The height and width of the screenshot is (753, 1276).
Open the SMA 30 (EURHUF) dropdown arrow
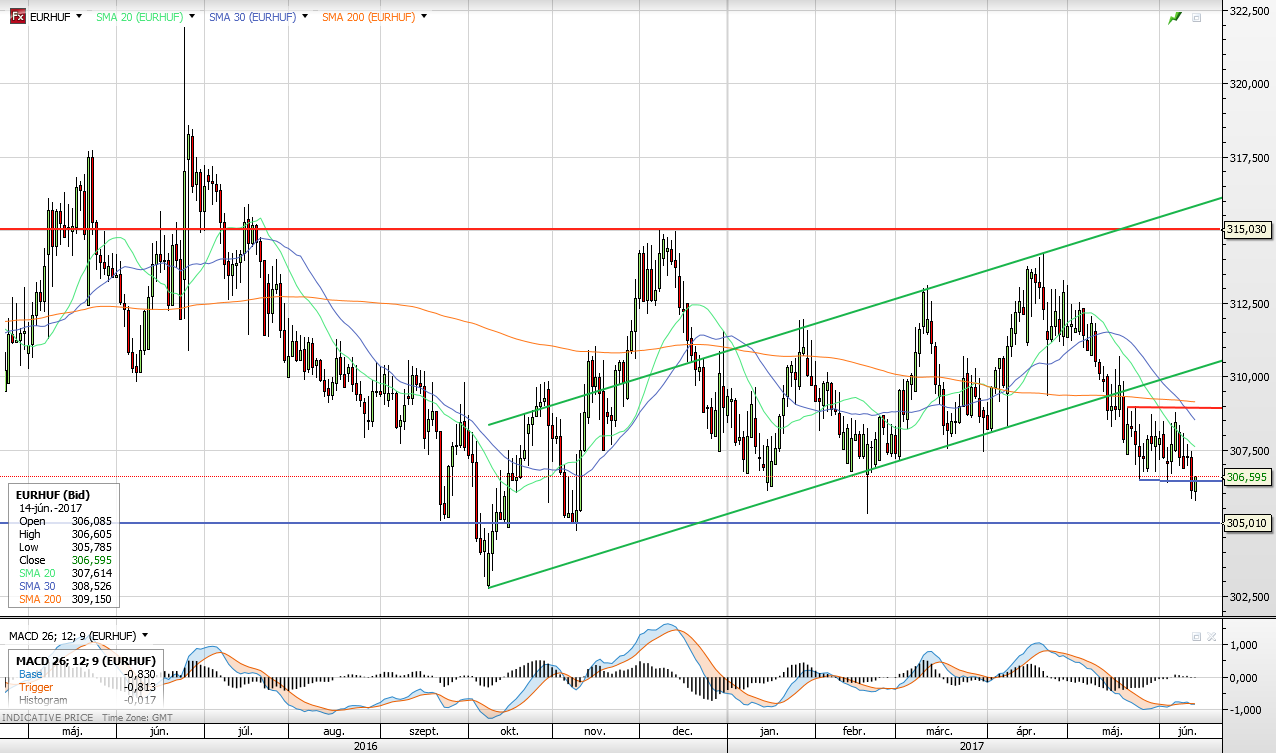305,17
